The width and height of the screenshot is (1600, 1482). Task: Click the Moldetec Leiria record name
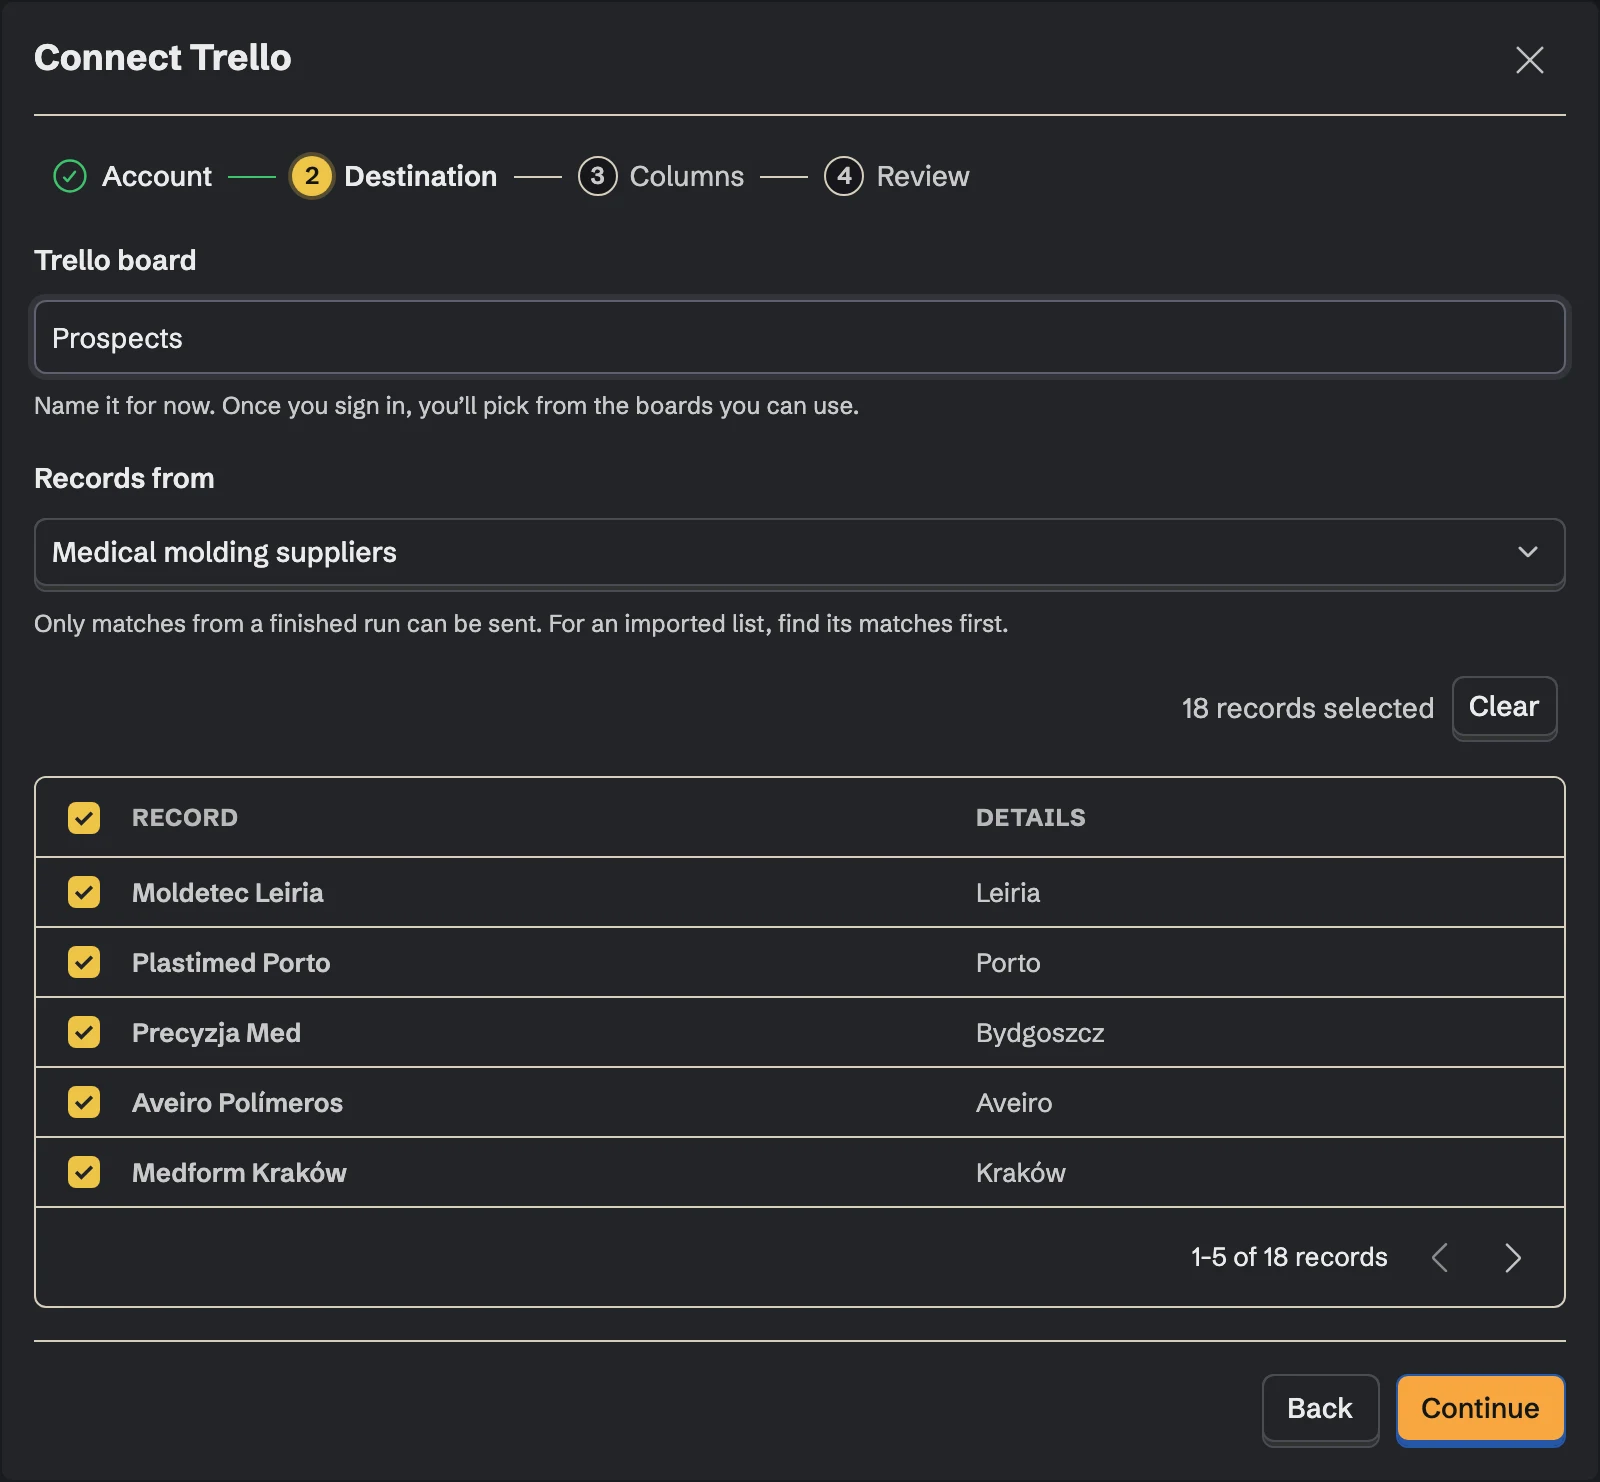click(x=228, y=892)
